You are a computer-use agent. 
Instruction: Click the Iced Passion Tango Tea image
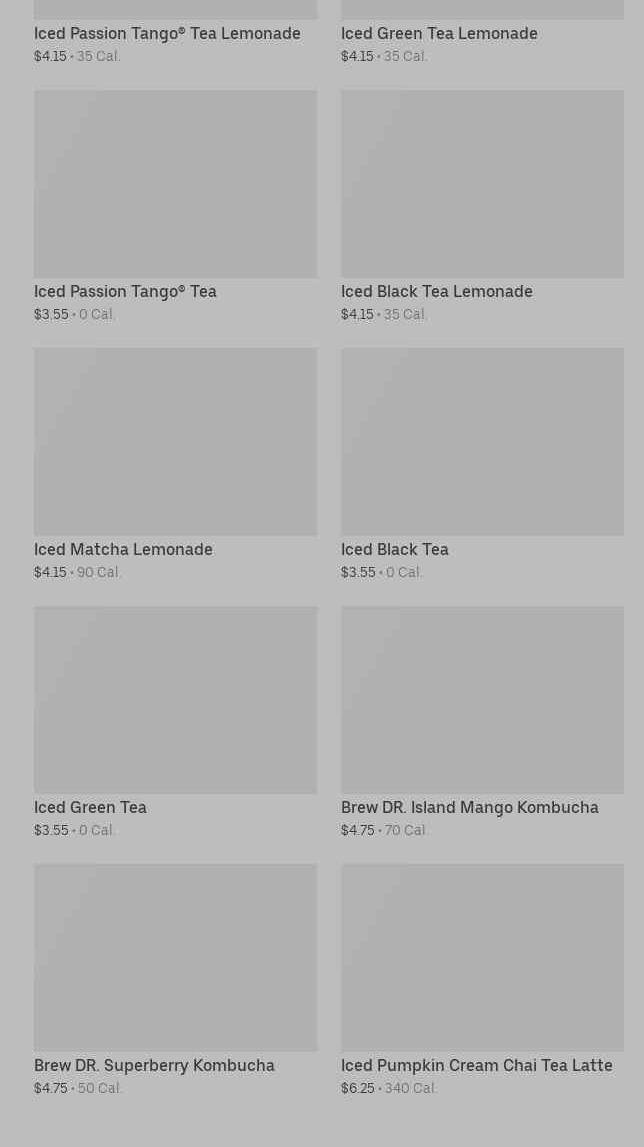point(175,184)
